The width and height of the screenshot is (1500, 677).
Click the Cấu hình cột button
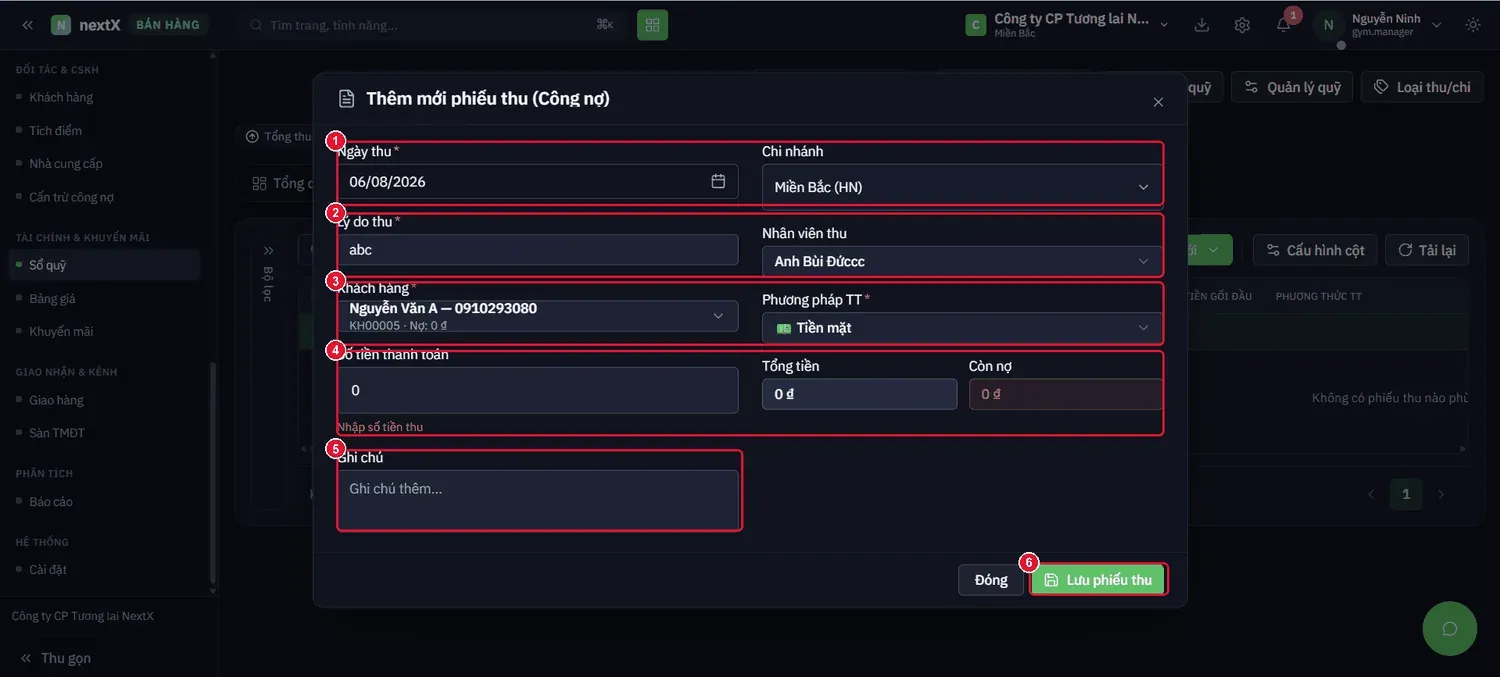tap(1315, 250)
